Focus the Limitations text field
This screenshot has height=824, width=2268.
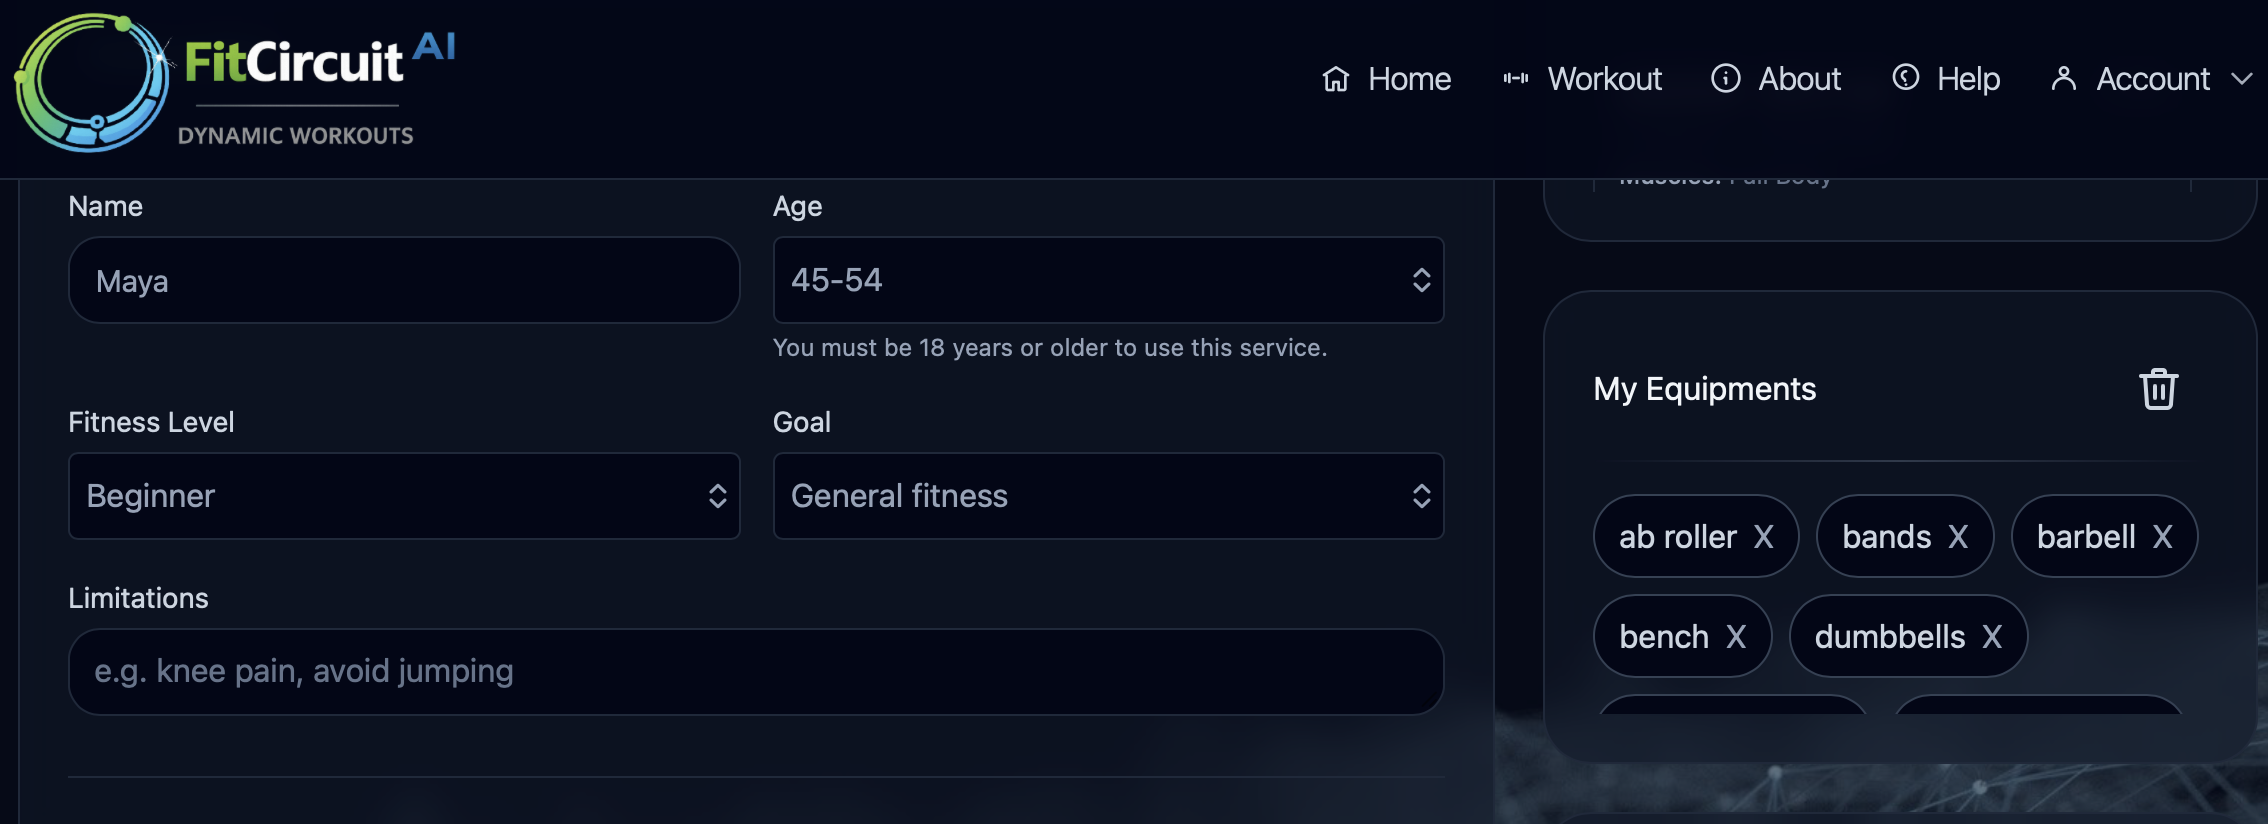point(756,671)
